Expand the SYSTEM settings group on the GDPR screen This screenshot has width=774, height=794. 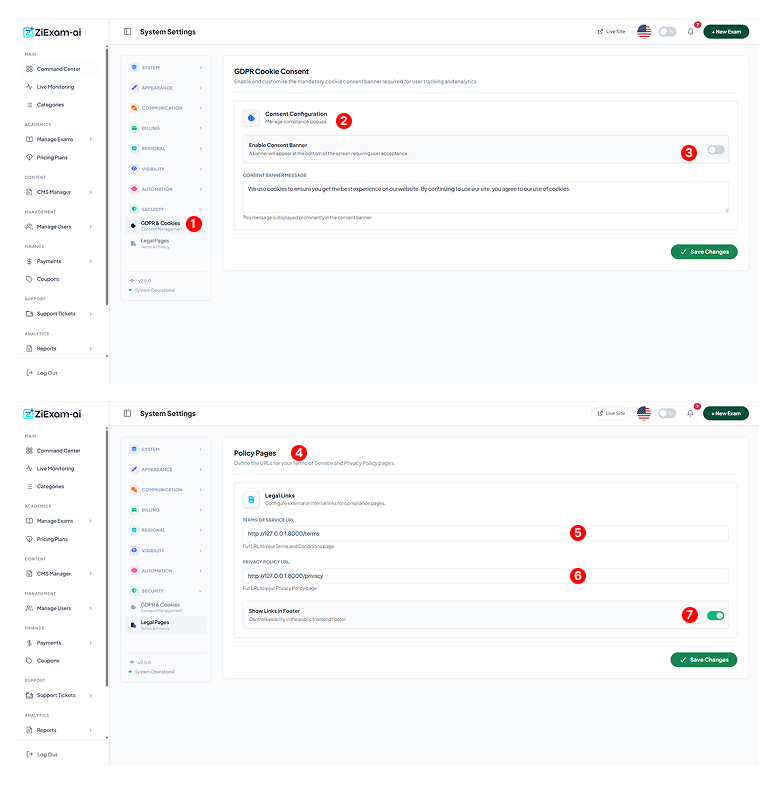[166, 68]
